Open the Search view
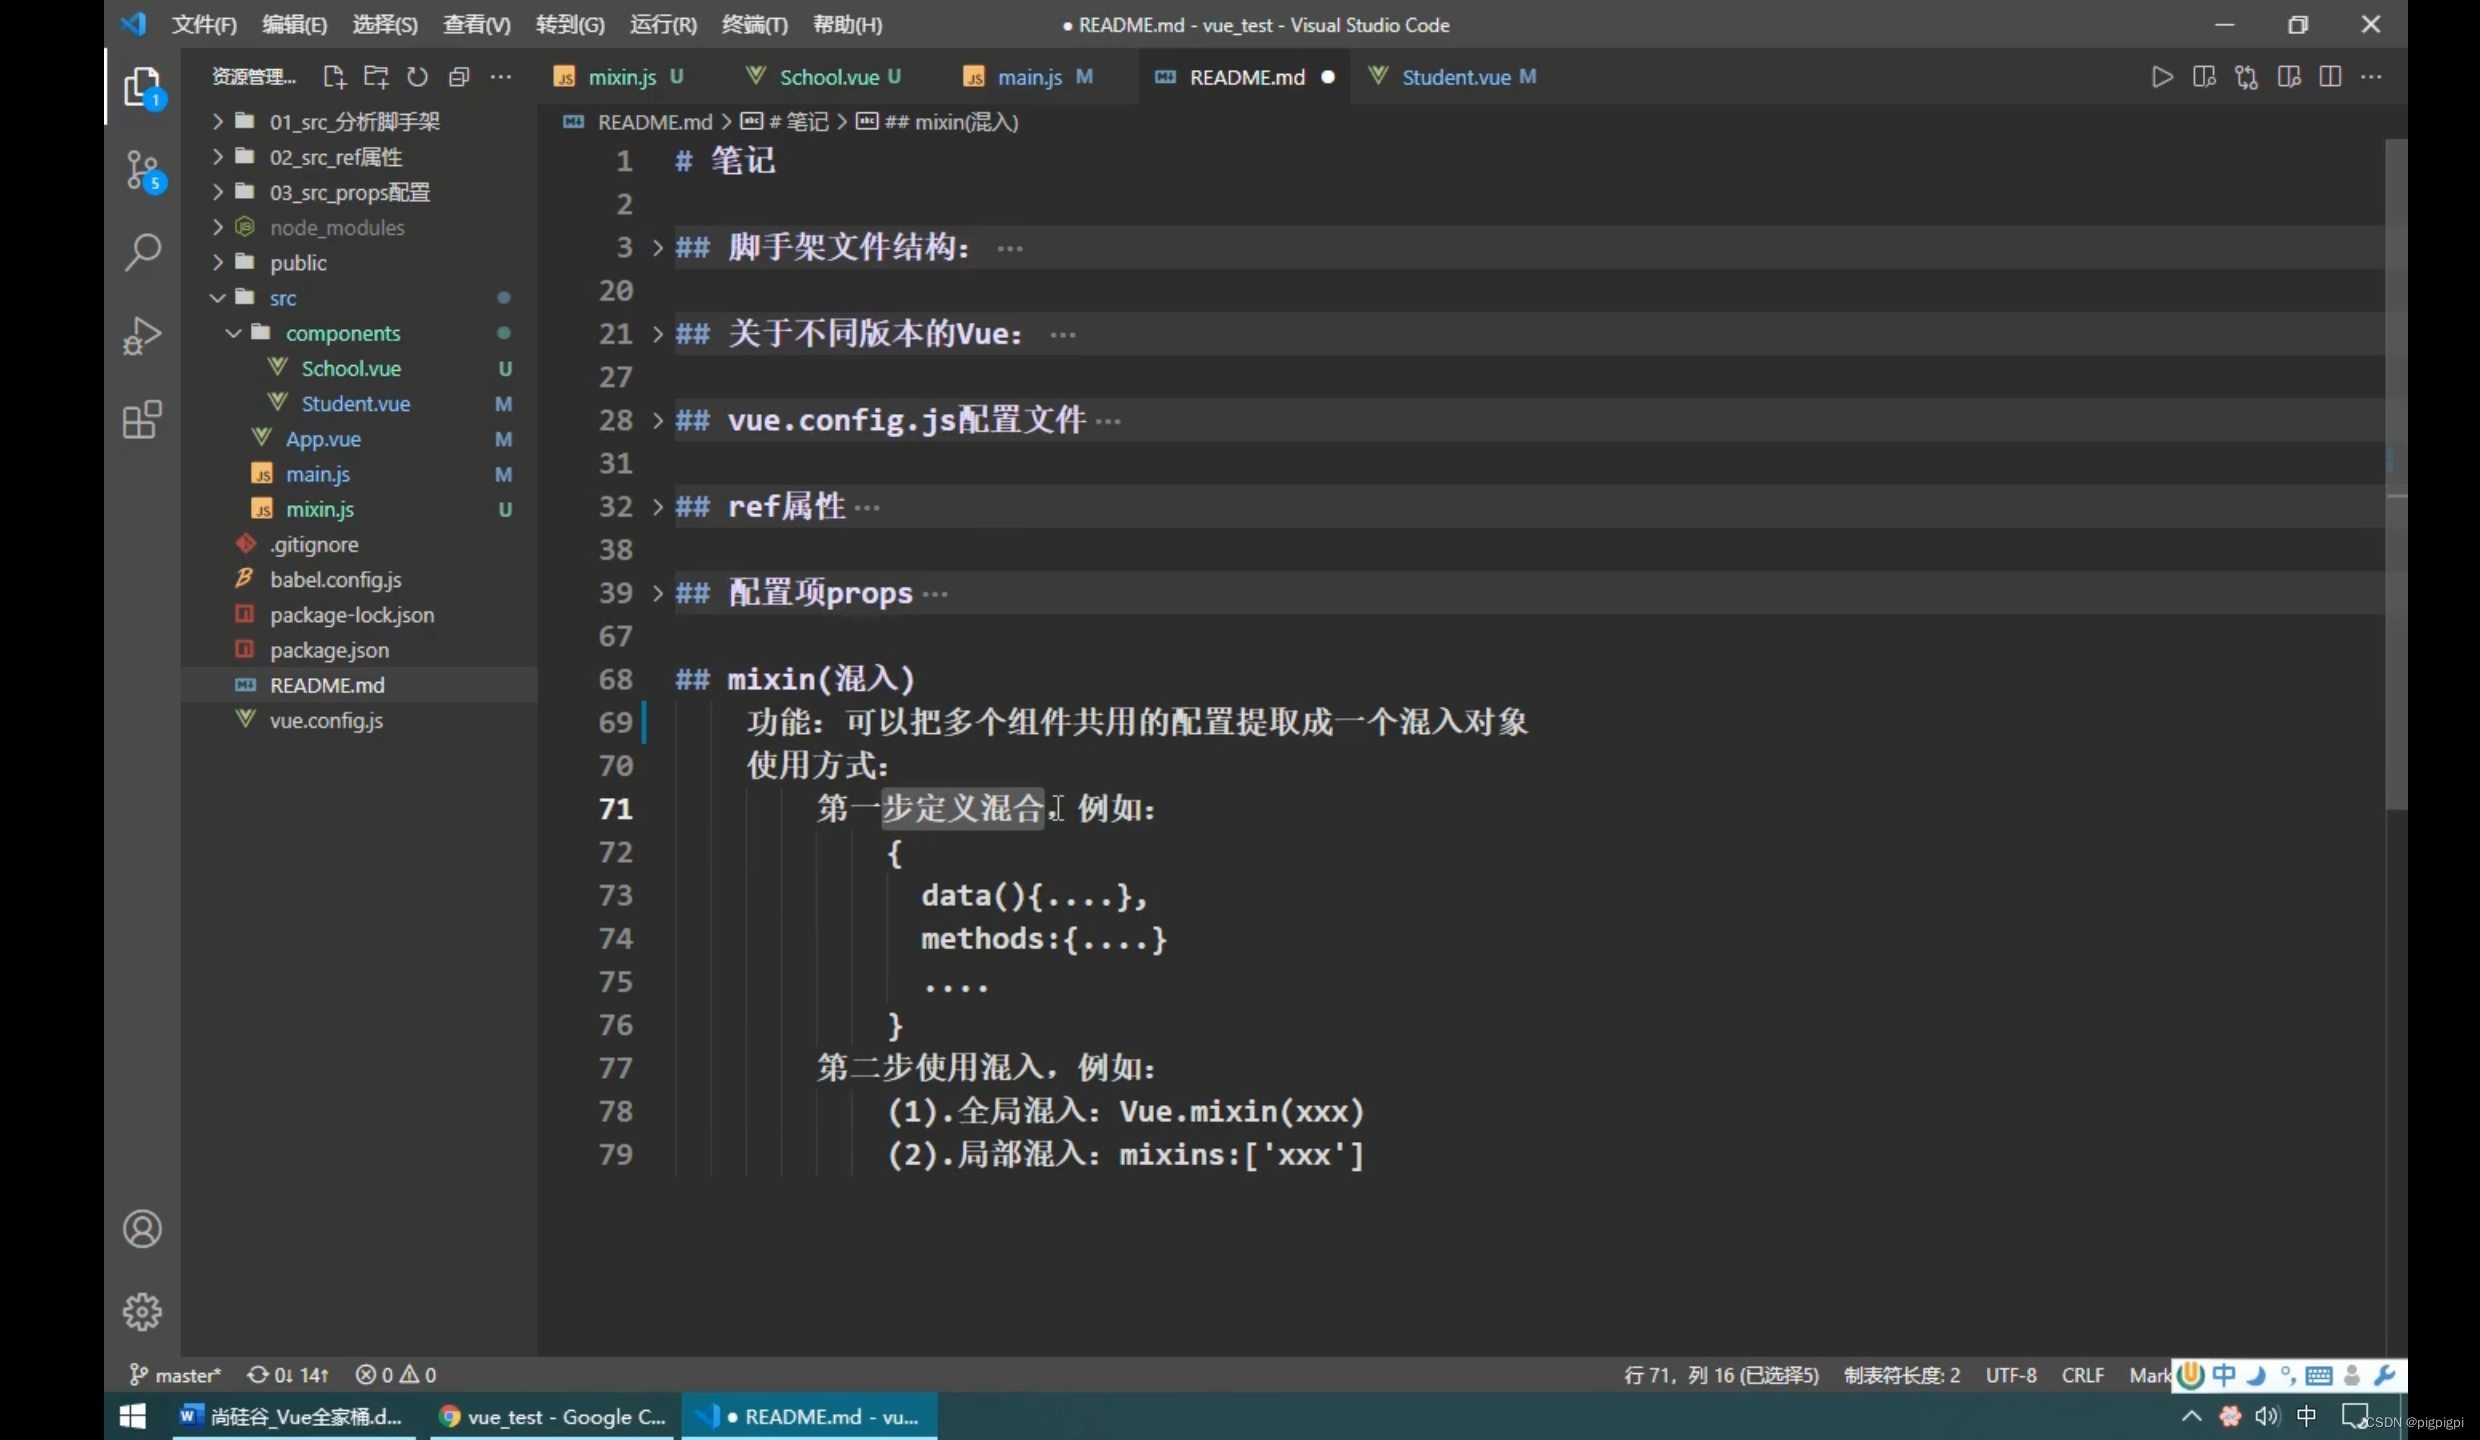 pyautogui.click(x=143, y=253)
